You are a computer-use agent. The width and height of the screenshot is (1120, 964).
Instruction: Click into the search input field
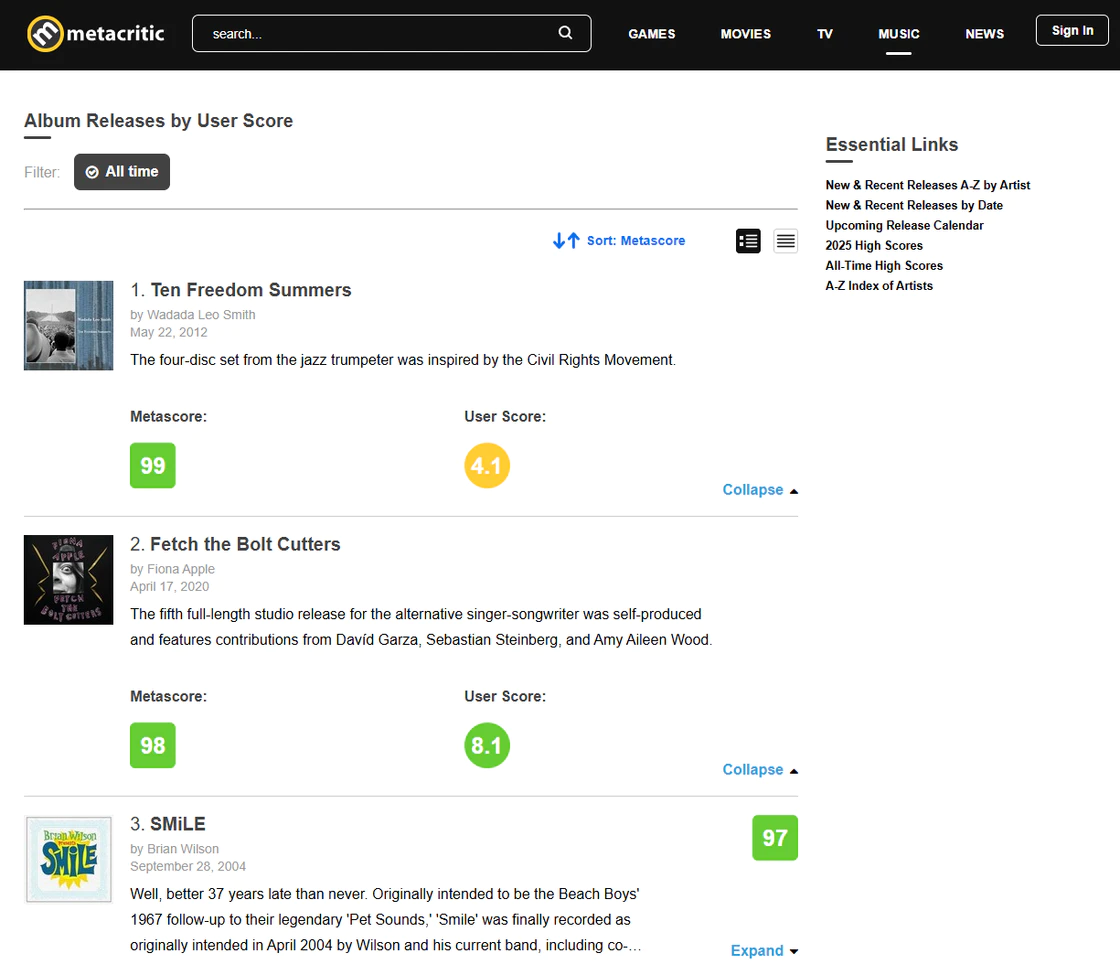click(x=380, y=34)
